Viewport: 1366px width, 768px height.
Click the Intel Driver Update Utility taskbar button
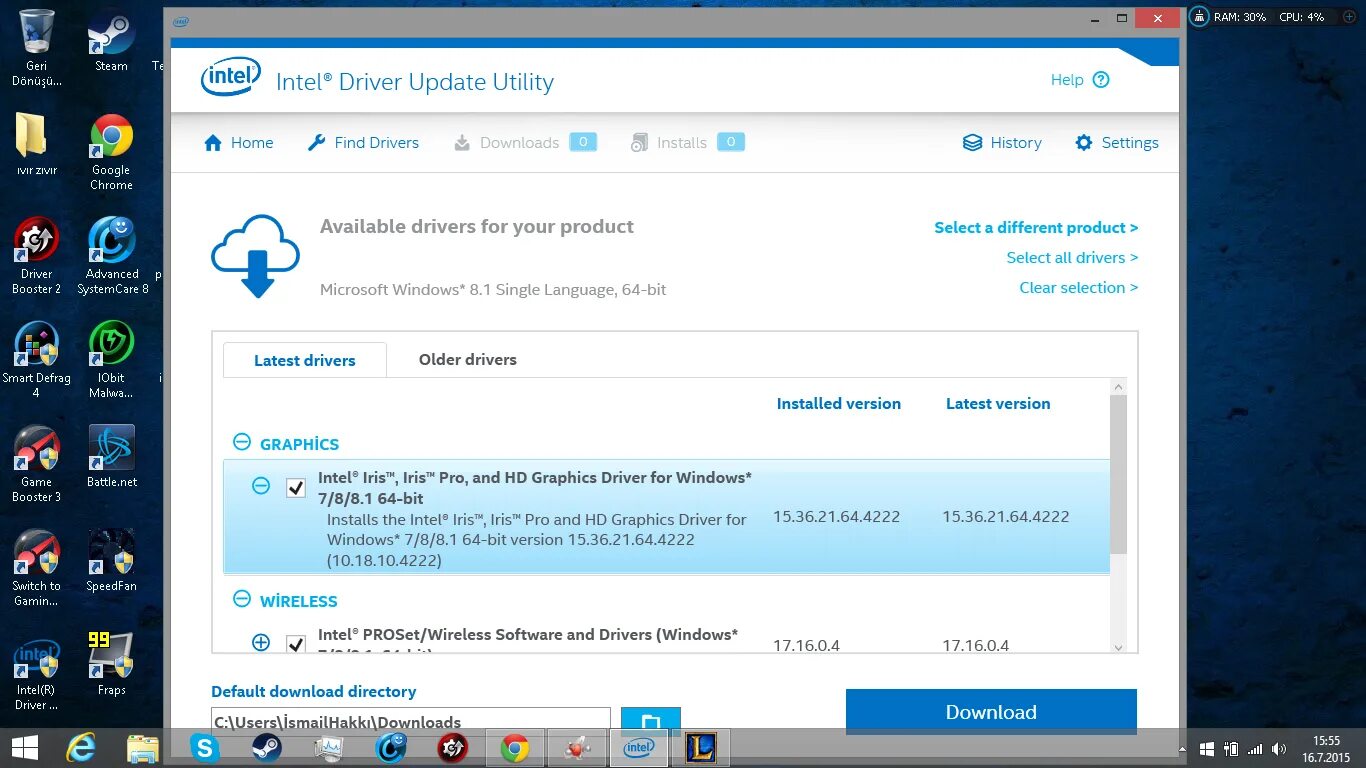point(639,748)
